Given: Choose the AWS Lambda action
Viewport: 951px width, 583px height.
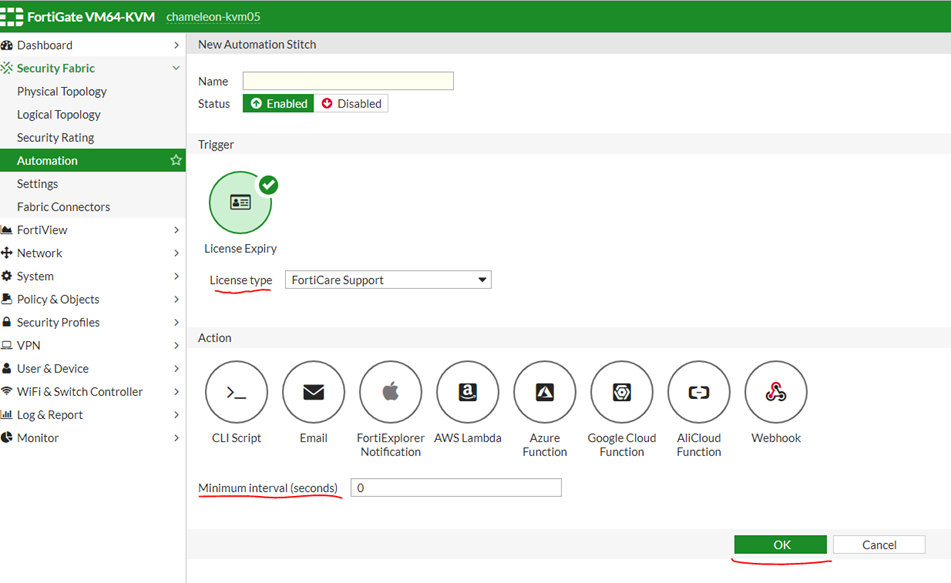Looking at the screenshot, I should (x=468, y=392).
